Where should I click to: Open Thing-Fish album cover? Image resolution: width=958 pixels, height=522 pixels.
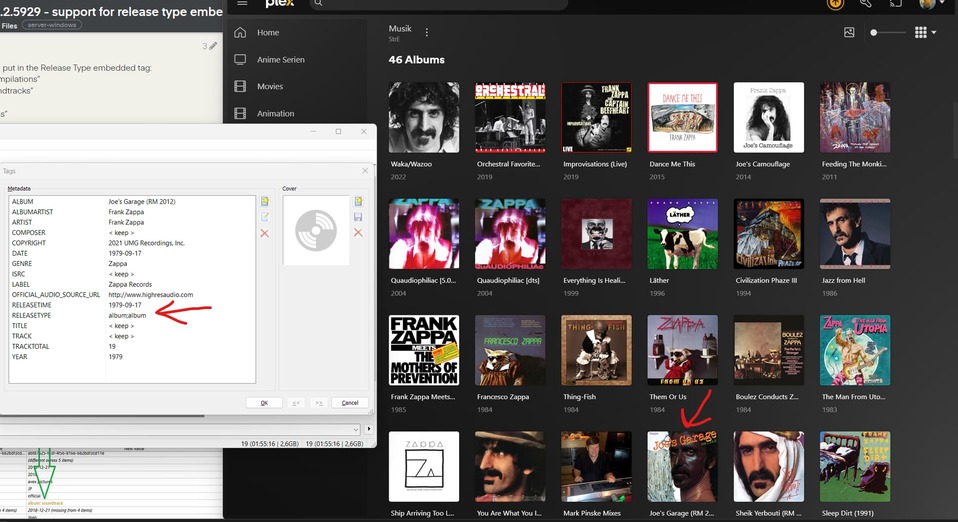[596, 350]
